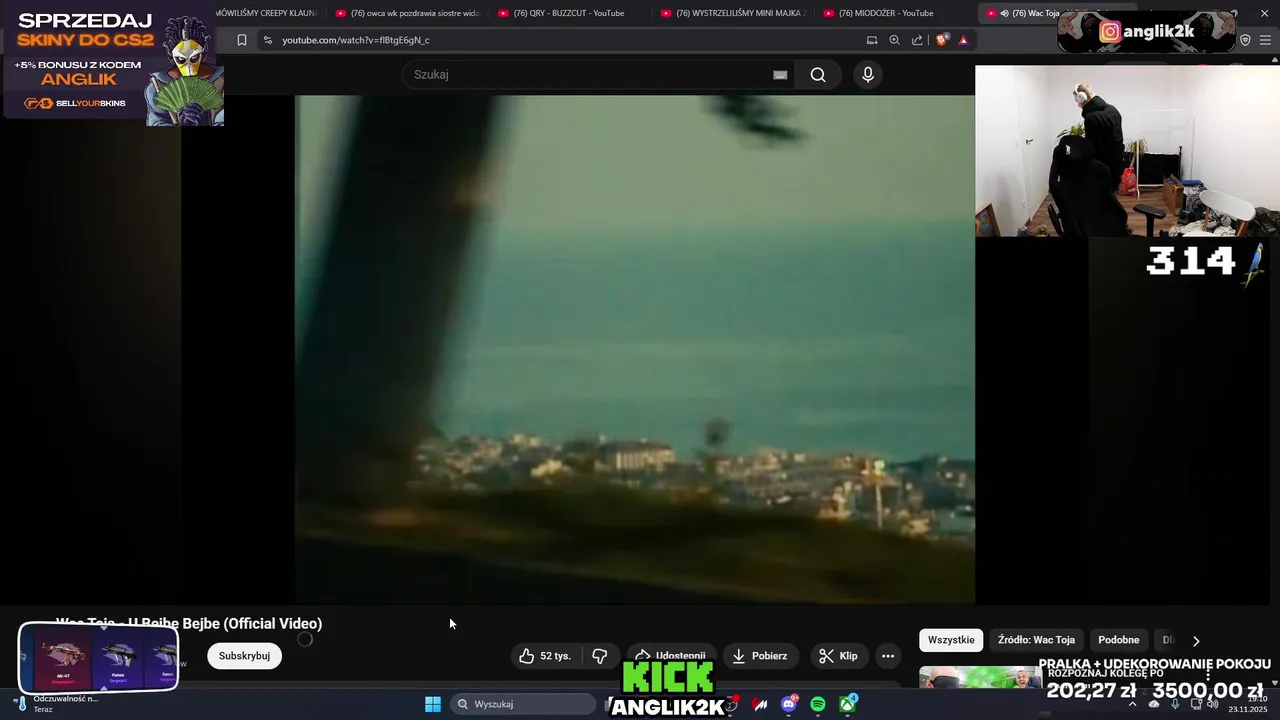Viewport: 1280px width, 720px height.
Task: Click the anglik2k Instagram overlay
Action: click(1146, 32)
